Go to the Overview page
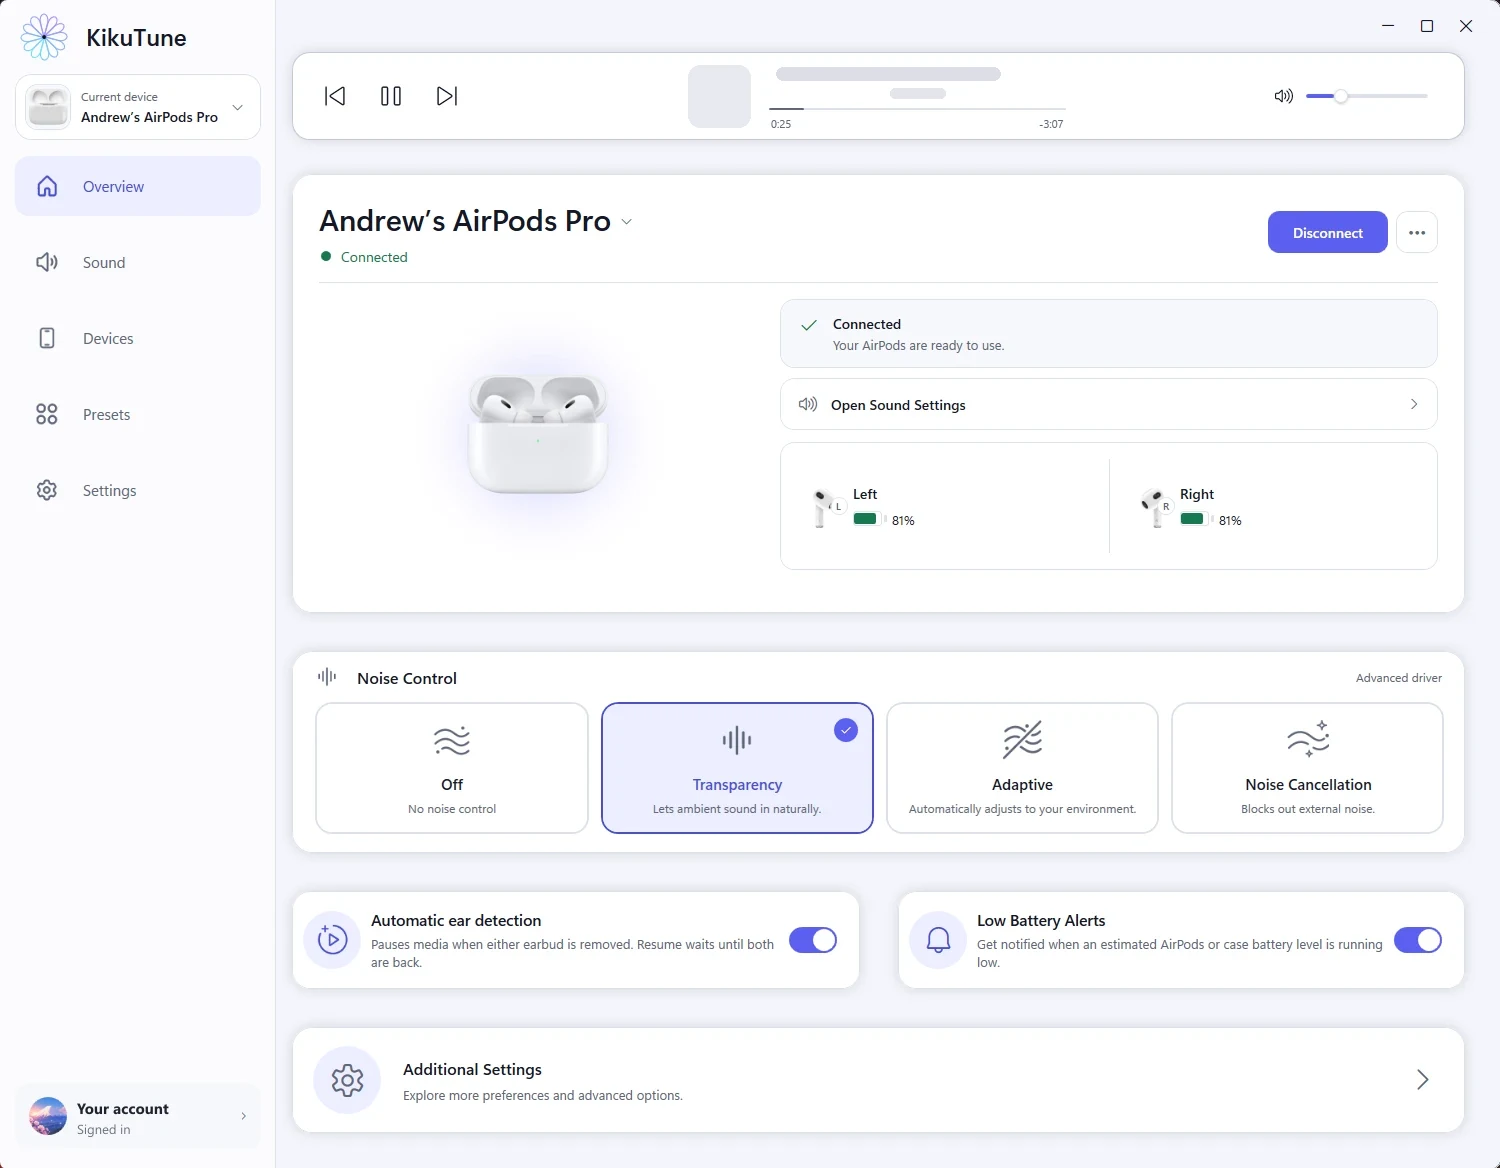1500x1168 pixels. (x=138, y=186)
